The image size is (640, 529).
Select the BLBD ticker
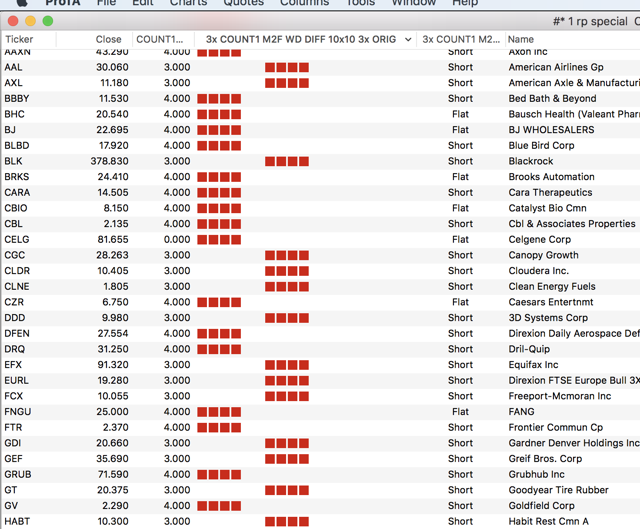(17, 145)
